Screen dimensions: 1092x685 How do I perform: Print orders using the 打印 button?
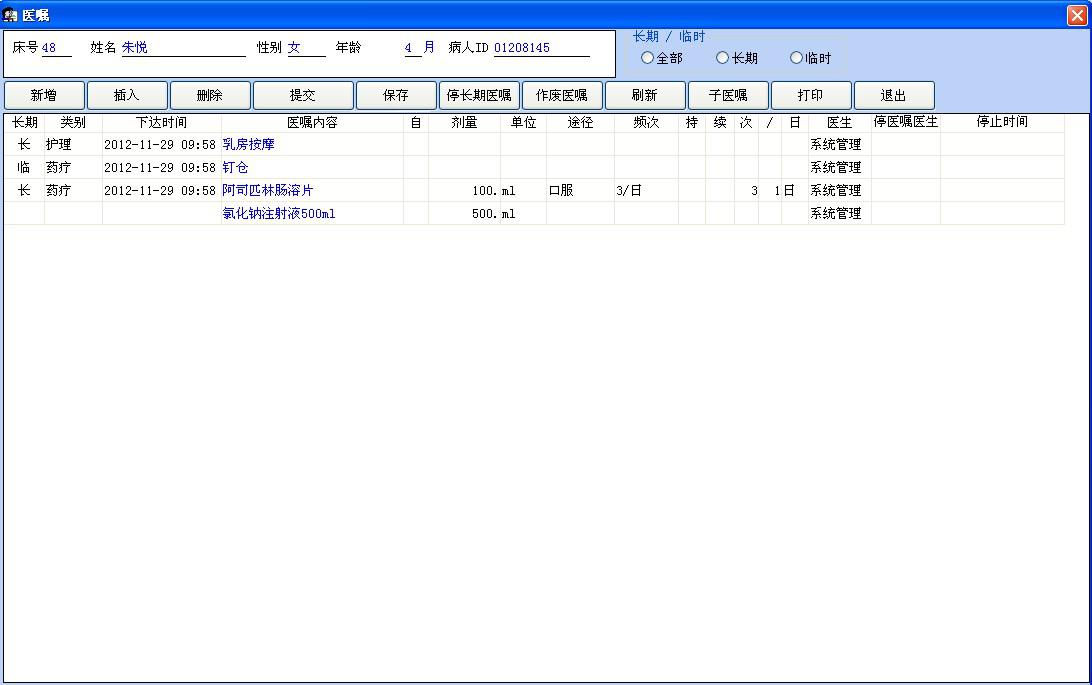tap(811, 96)
